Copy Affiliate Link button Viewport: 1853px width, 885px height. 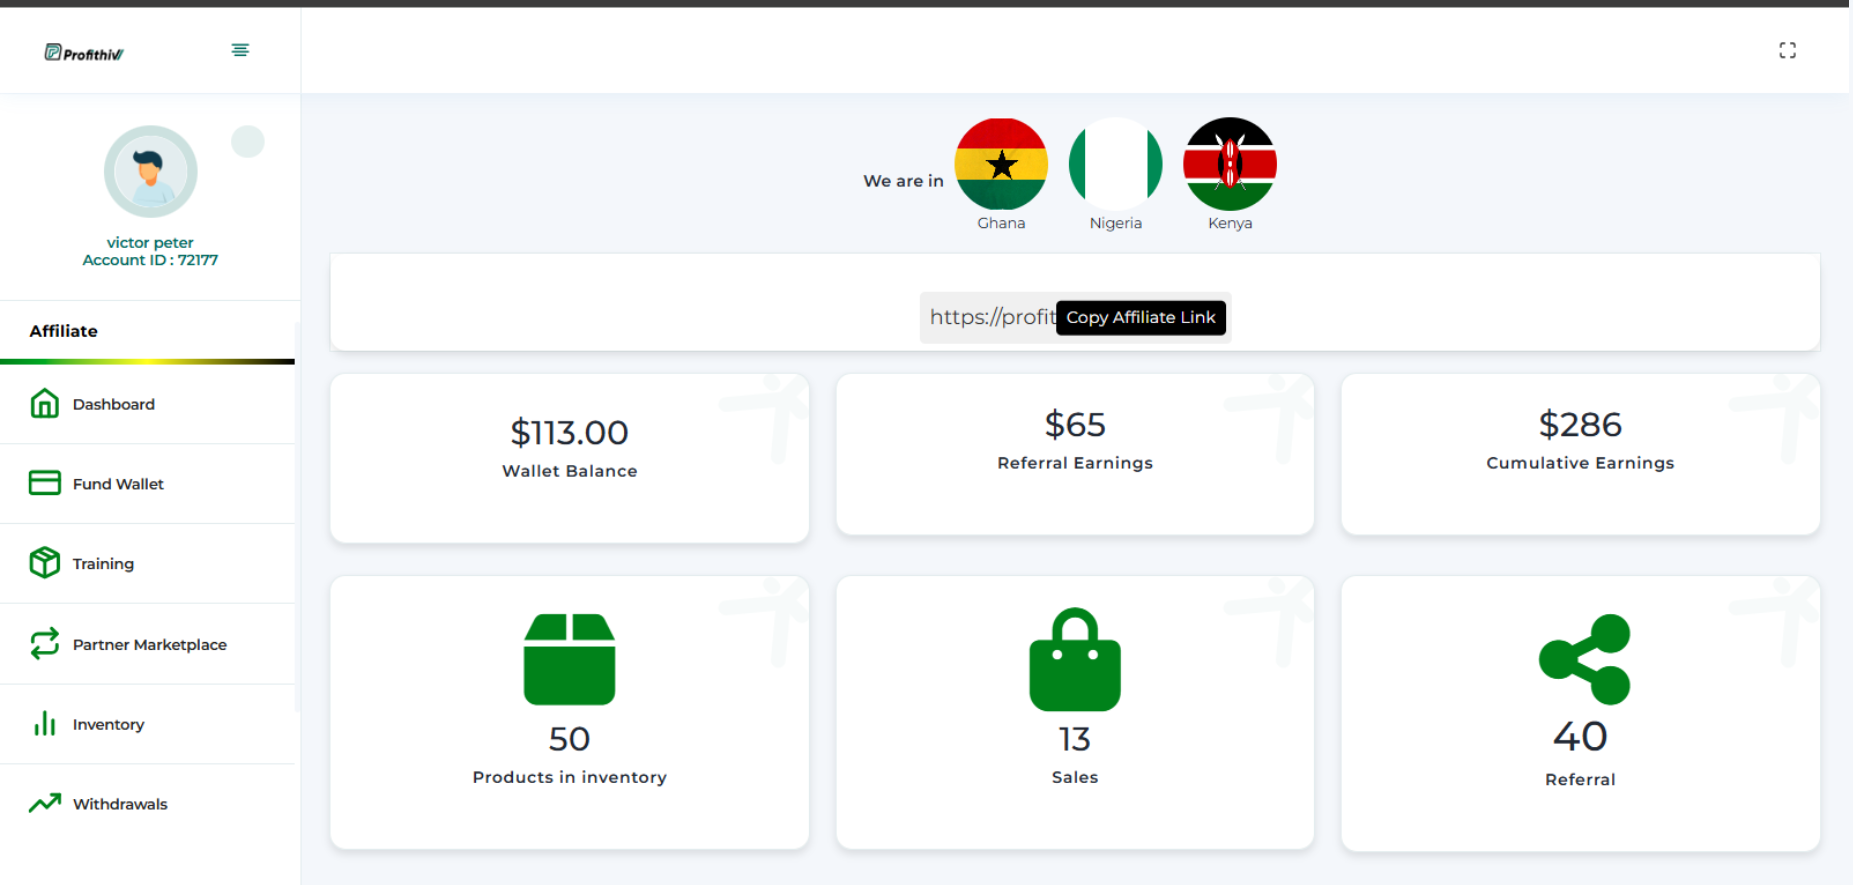coord(1140,317)
